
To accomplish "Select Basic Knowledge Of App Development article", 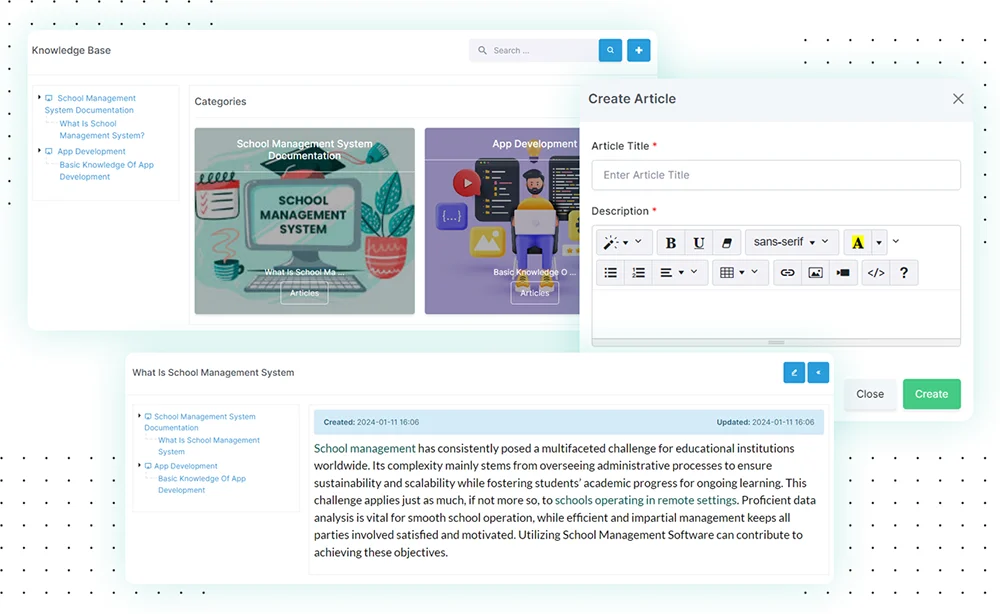I will click(x=105, y=170).
